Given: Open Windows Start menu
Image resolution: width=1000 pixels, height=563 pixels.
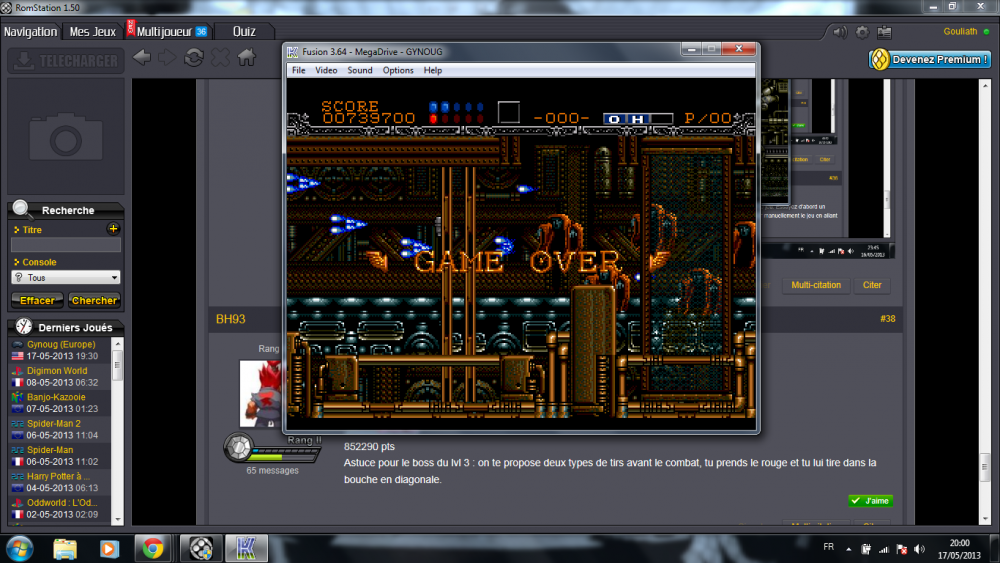Looking at the screenshot, I should 19,548.
